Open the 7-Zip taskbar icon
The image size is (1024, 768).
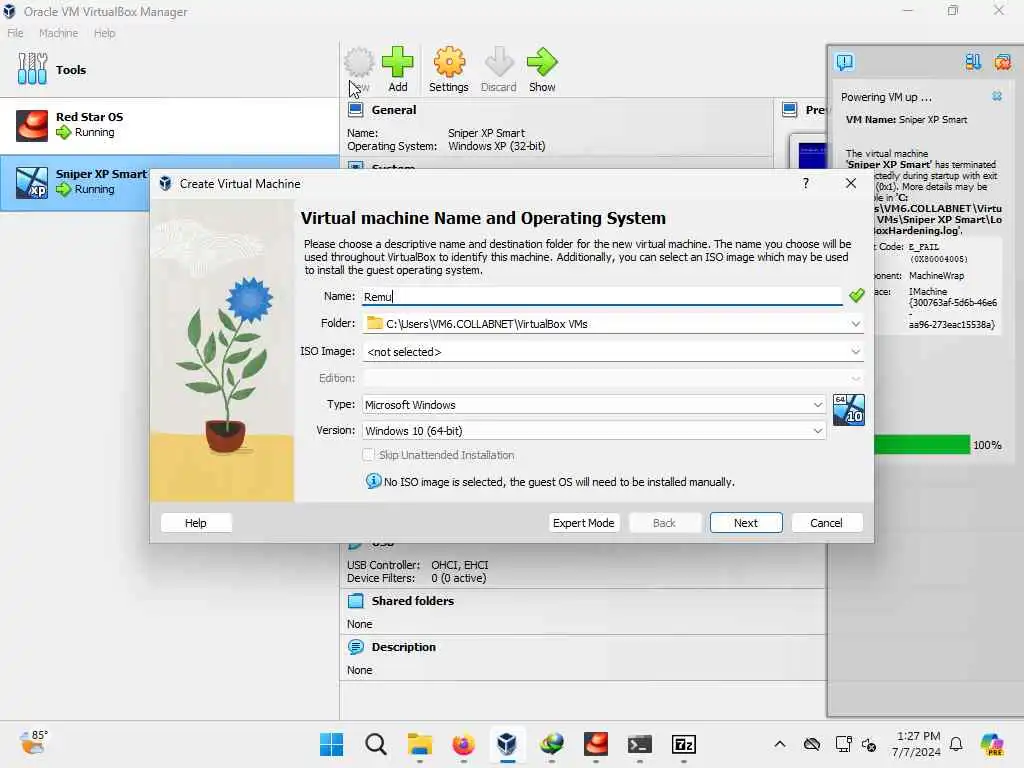click(x=684, y=744)
